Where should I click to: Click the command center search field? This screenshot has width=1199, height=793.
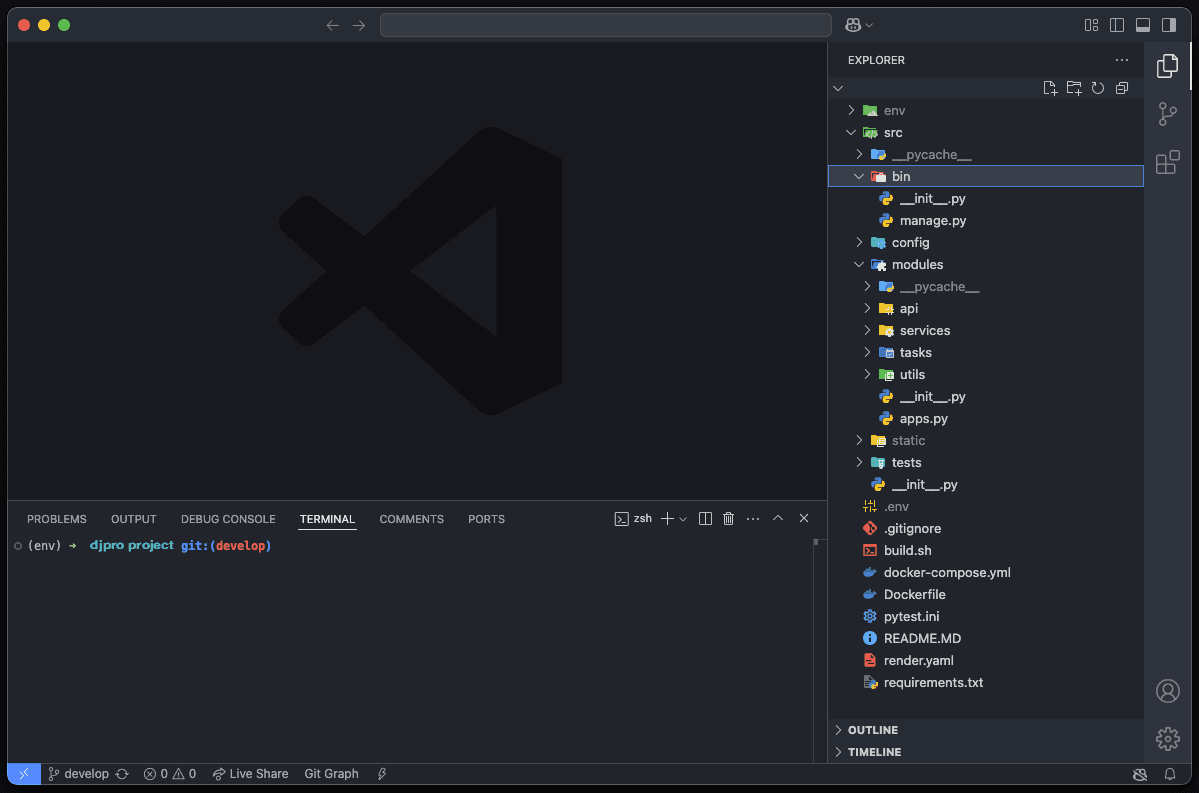point(606,25)
